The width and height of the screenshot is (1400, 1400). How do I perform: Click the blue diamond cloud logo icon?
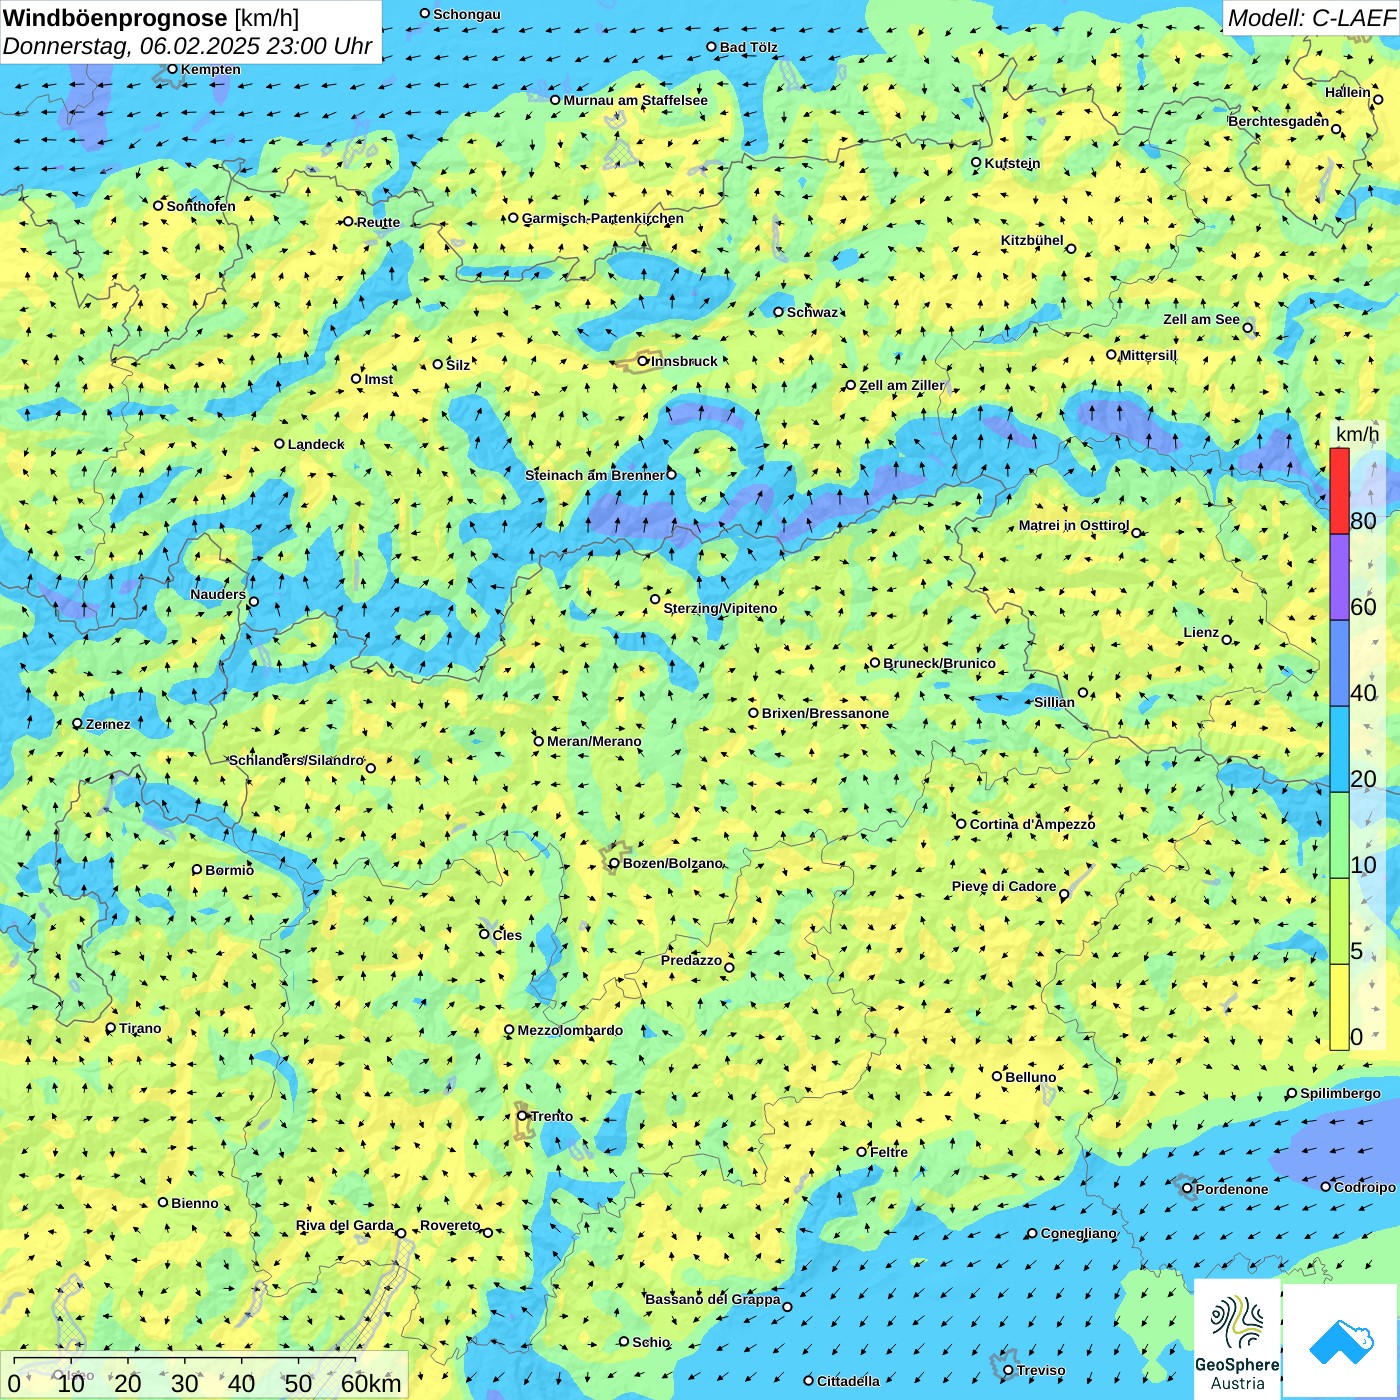tap(1341, 1341)
